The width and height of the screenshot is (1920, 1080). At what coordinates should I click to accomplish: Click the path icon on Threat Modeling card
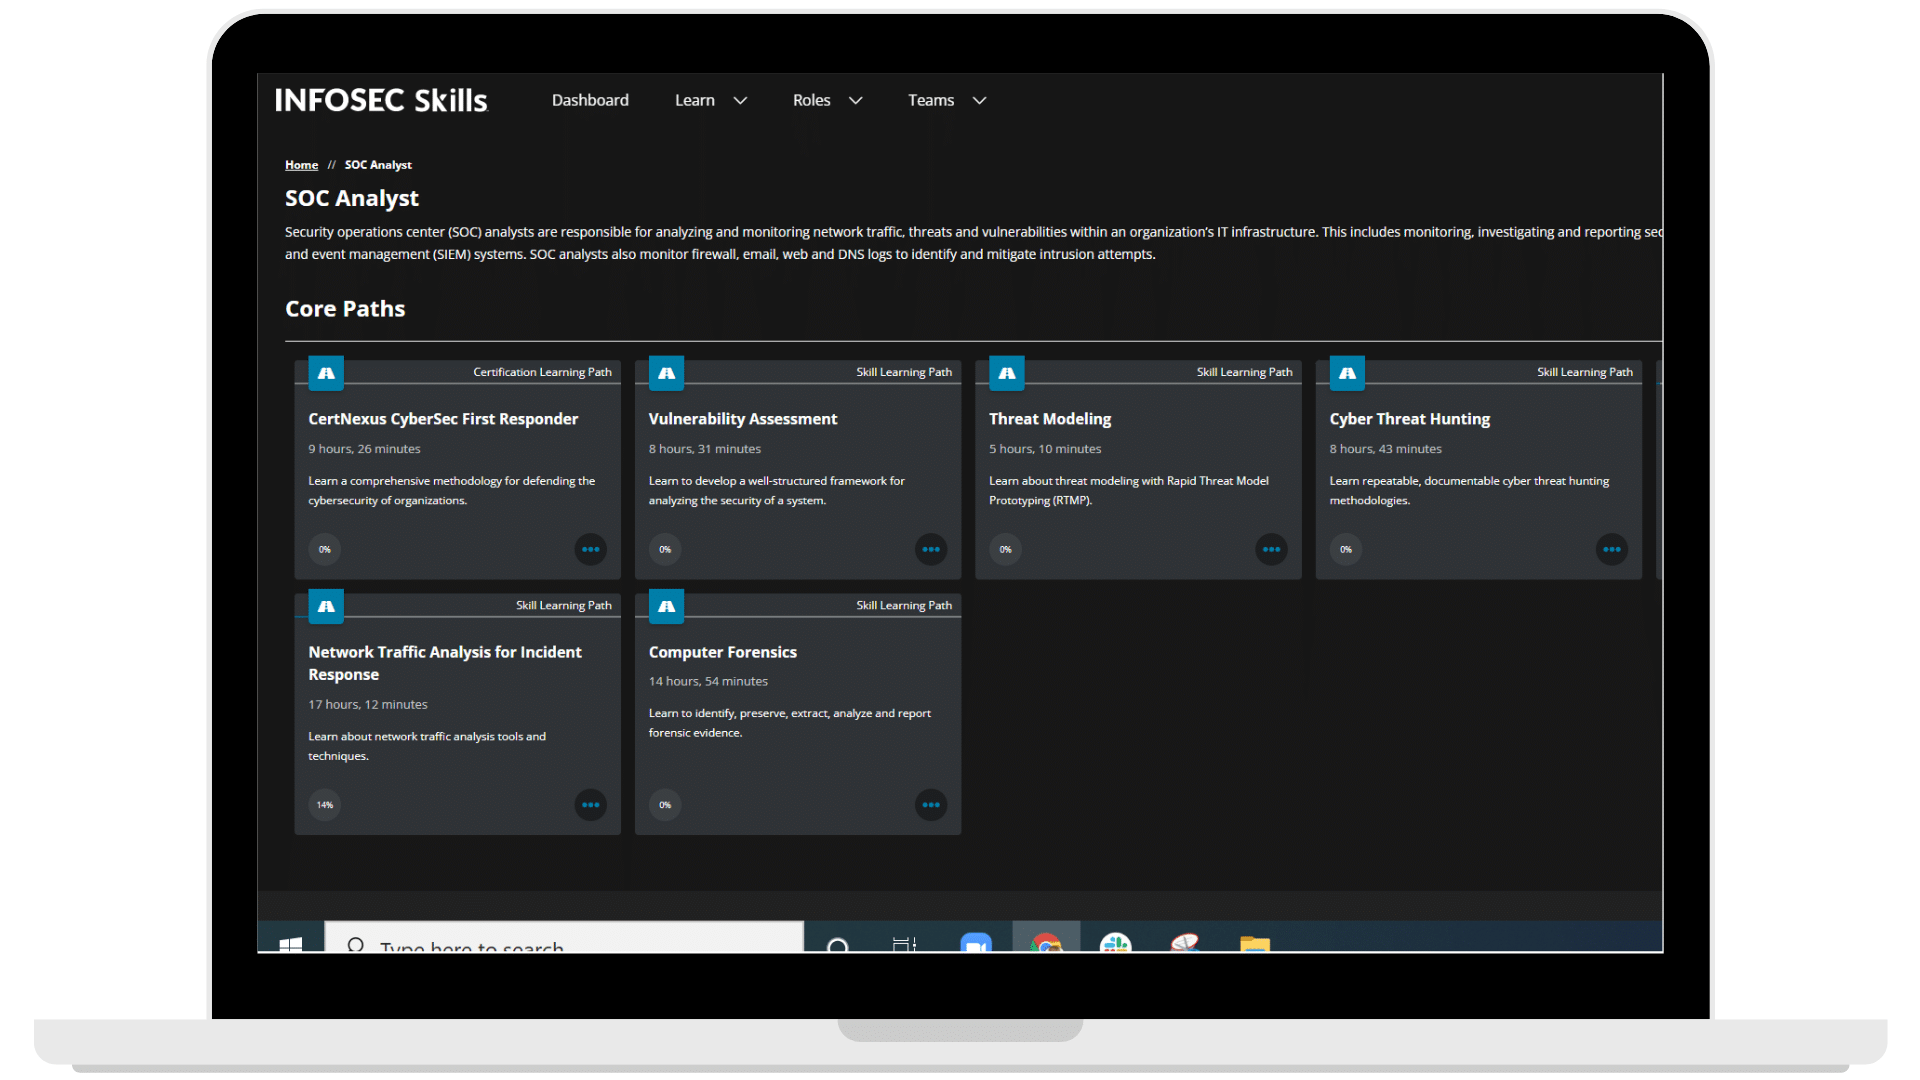coord(1007,373)
